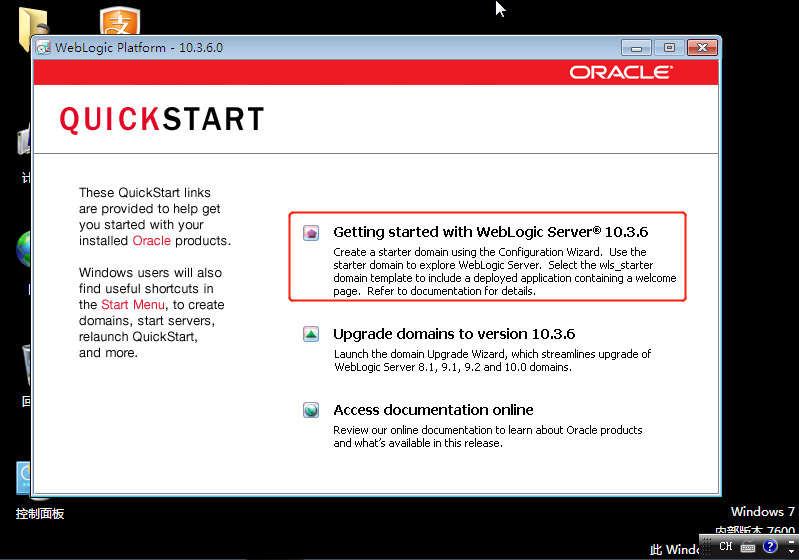Screen dimensions: 799x560
Task: Click the WebLogic Platform - 10.3.6.0 window title
Action: point(139,48)
